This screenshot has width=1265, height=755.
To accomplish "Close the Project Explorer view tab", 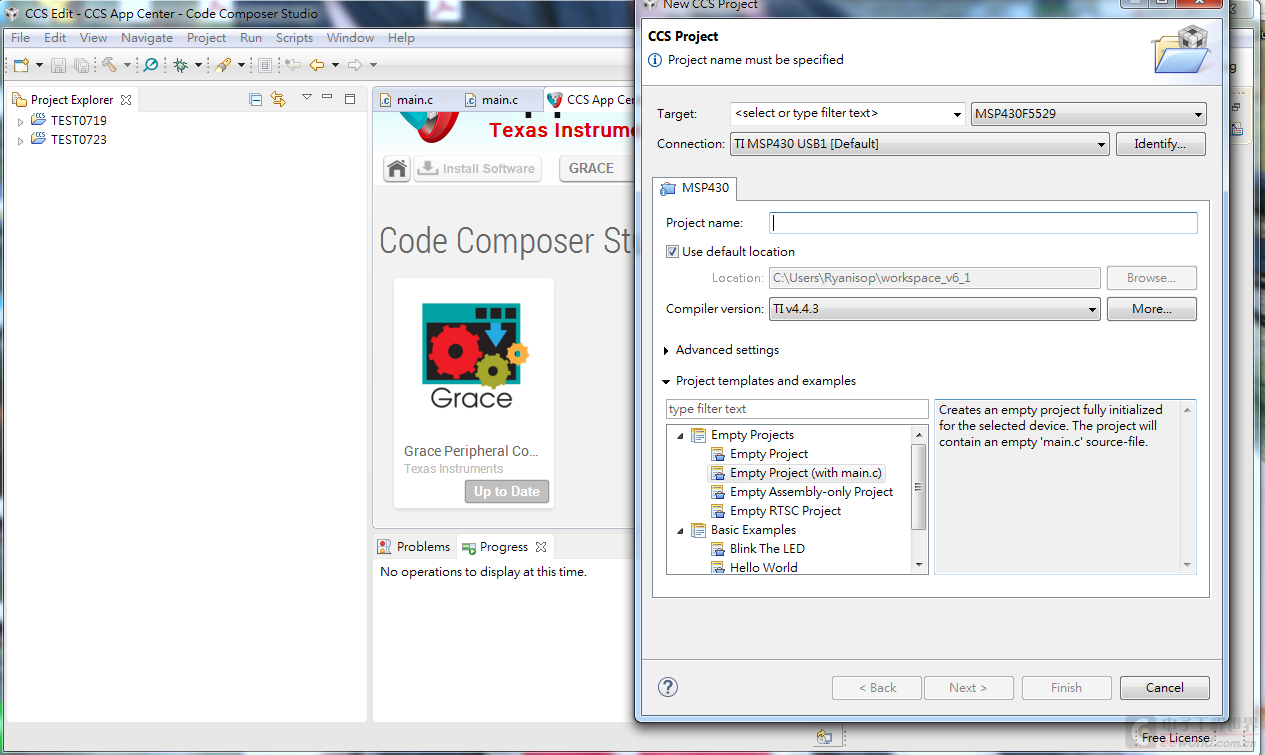I will [x=125, y=100].
